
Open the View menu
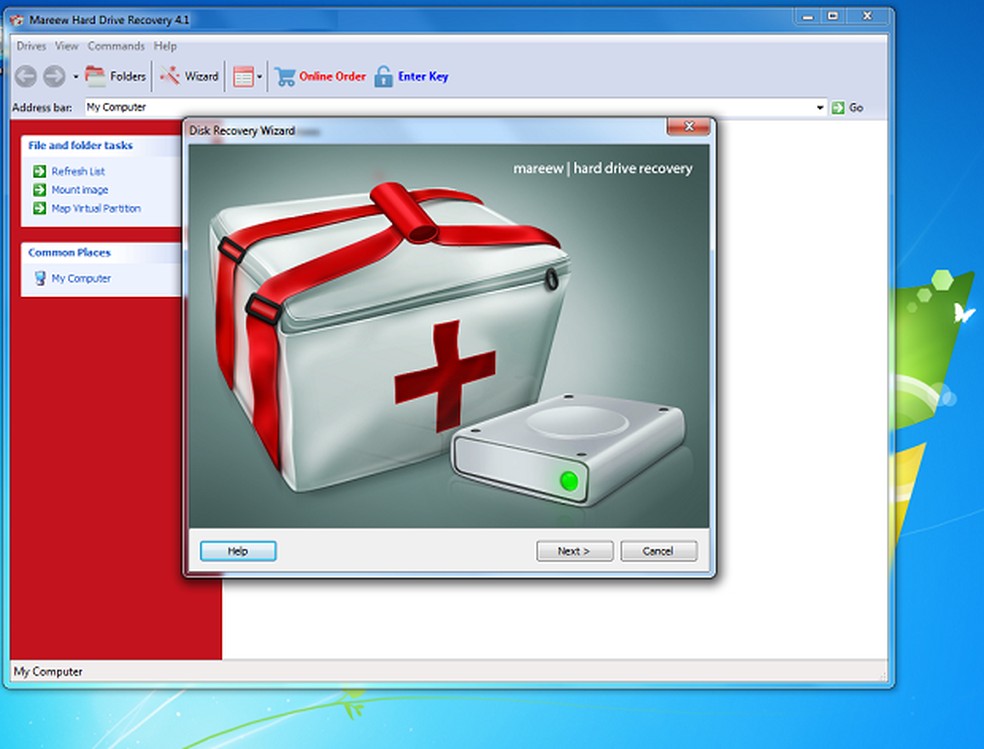(67, 46)
